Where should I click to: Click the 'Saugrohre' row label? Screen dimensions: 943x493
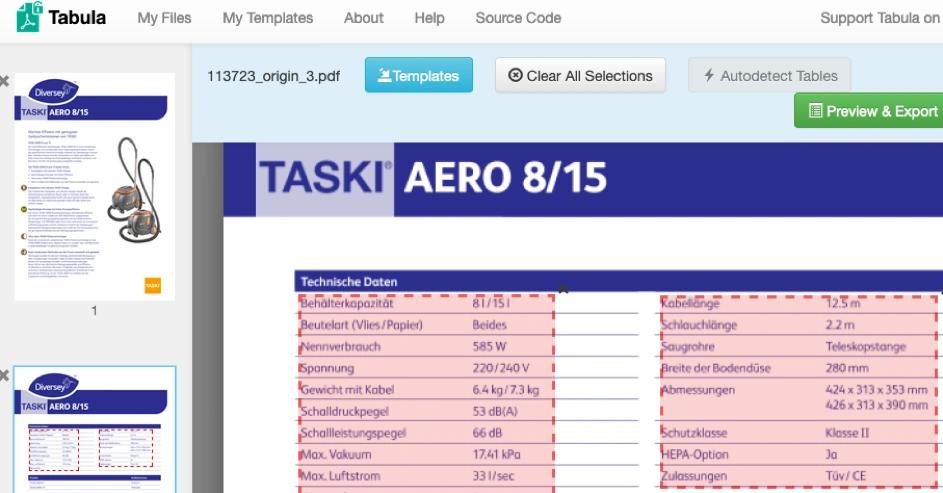pos(688,346)
